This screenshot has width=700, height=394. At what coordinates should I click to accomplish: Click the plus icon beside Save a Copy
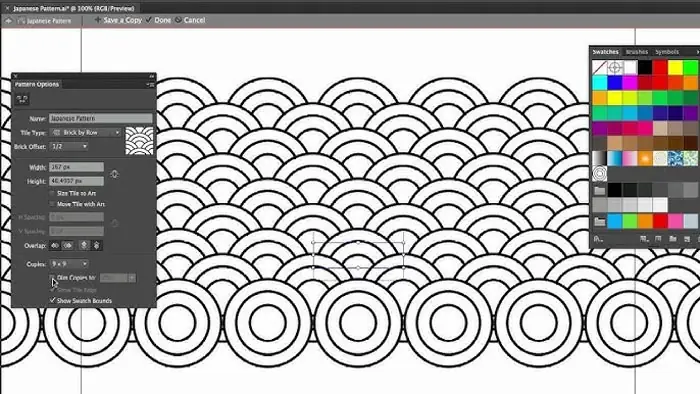coord(98,20)
